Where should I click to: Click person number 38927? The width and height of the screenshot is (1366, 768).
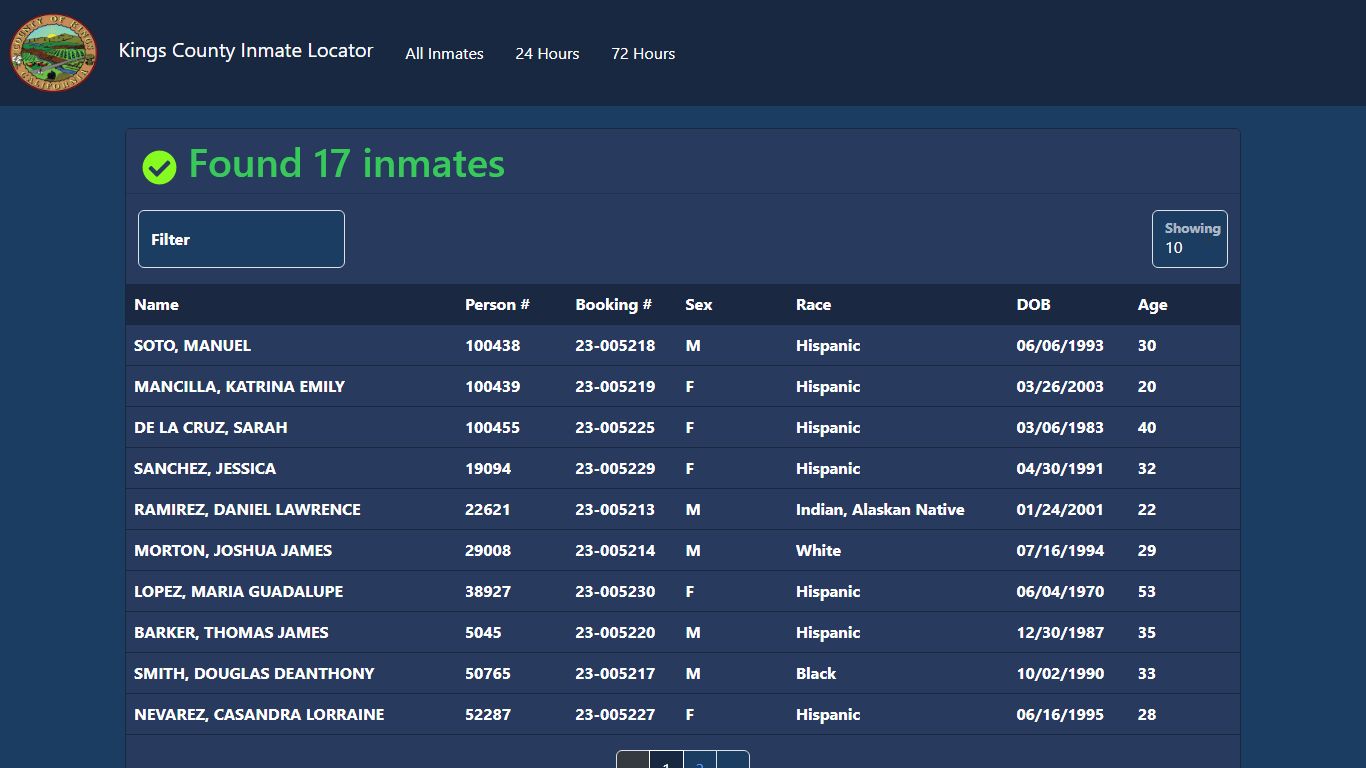point(488,592)
